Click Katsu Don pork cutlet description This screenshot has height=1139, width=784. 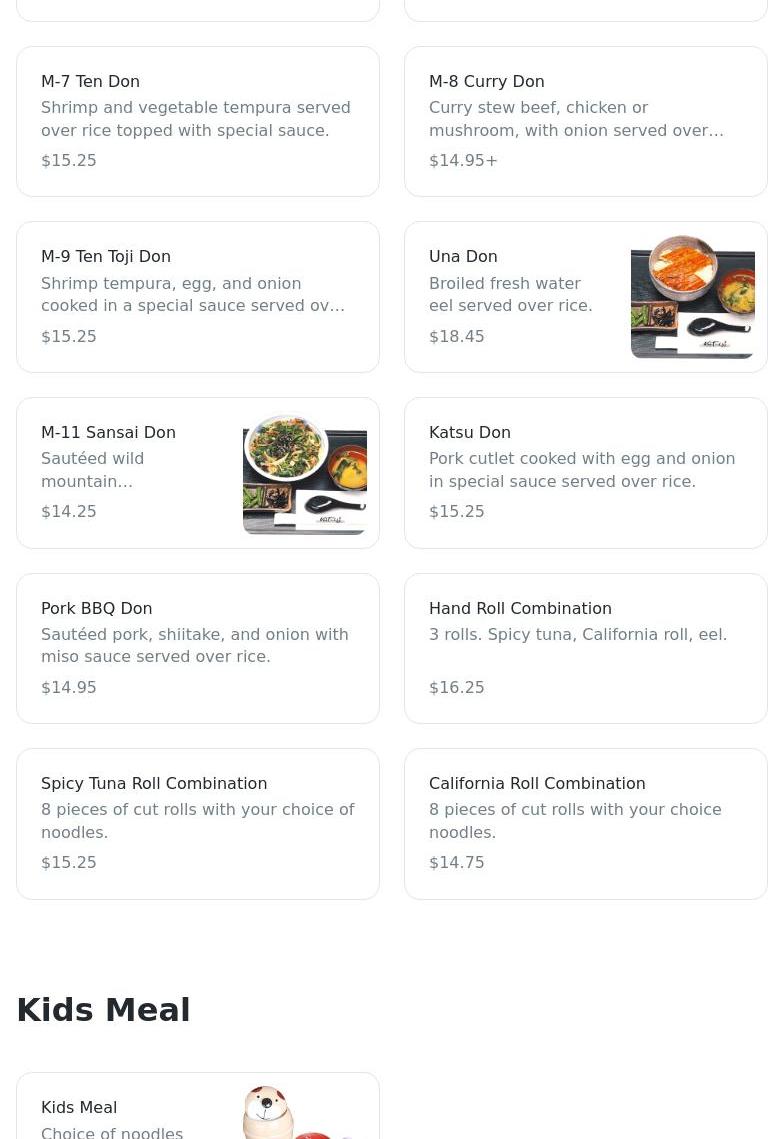[581, 470]
